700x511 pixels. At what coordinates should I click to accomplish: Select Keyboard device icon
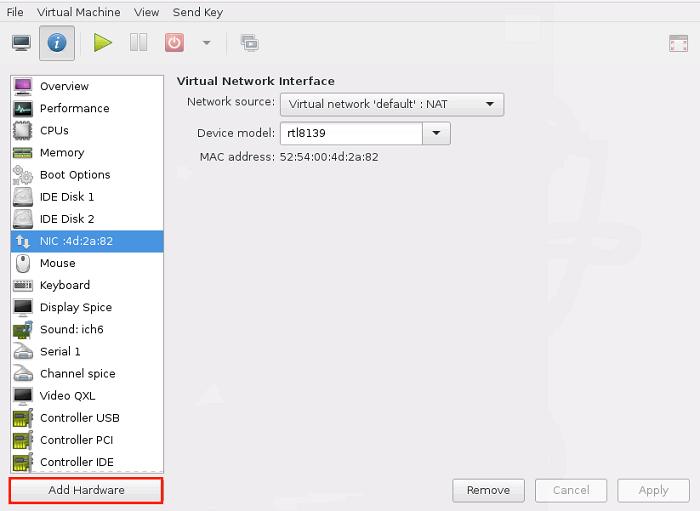pyautogui.click(x=23, y=285)
